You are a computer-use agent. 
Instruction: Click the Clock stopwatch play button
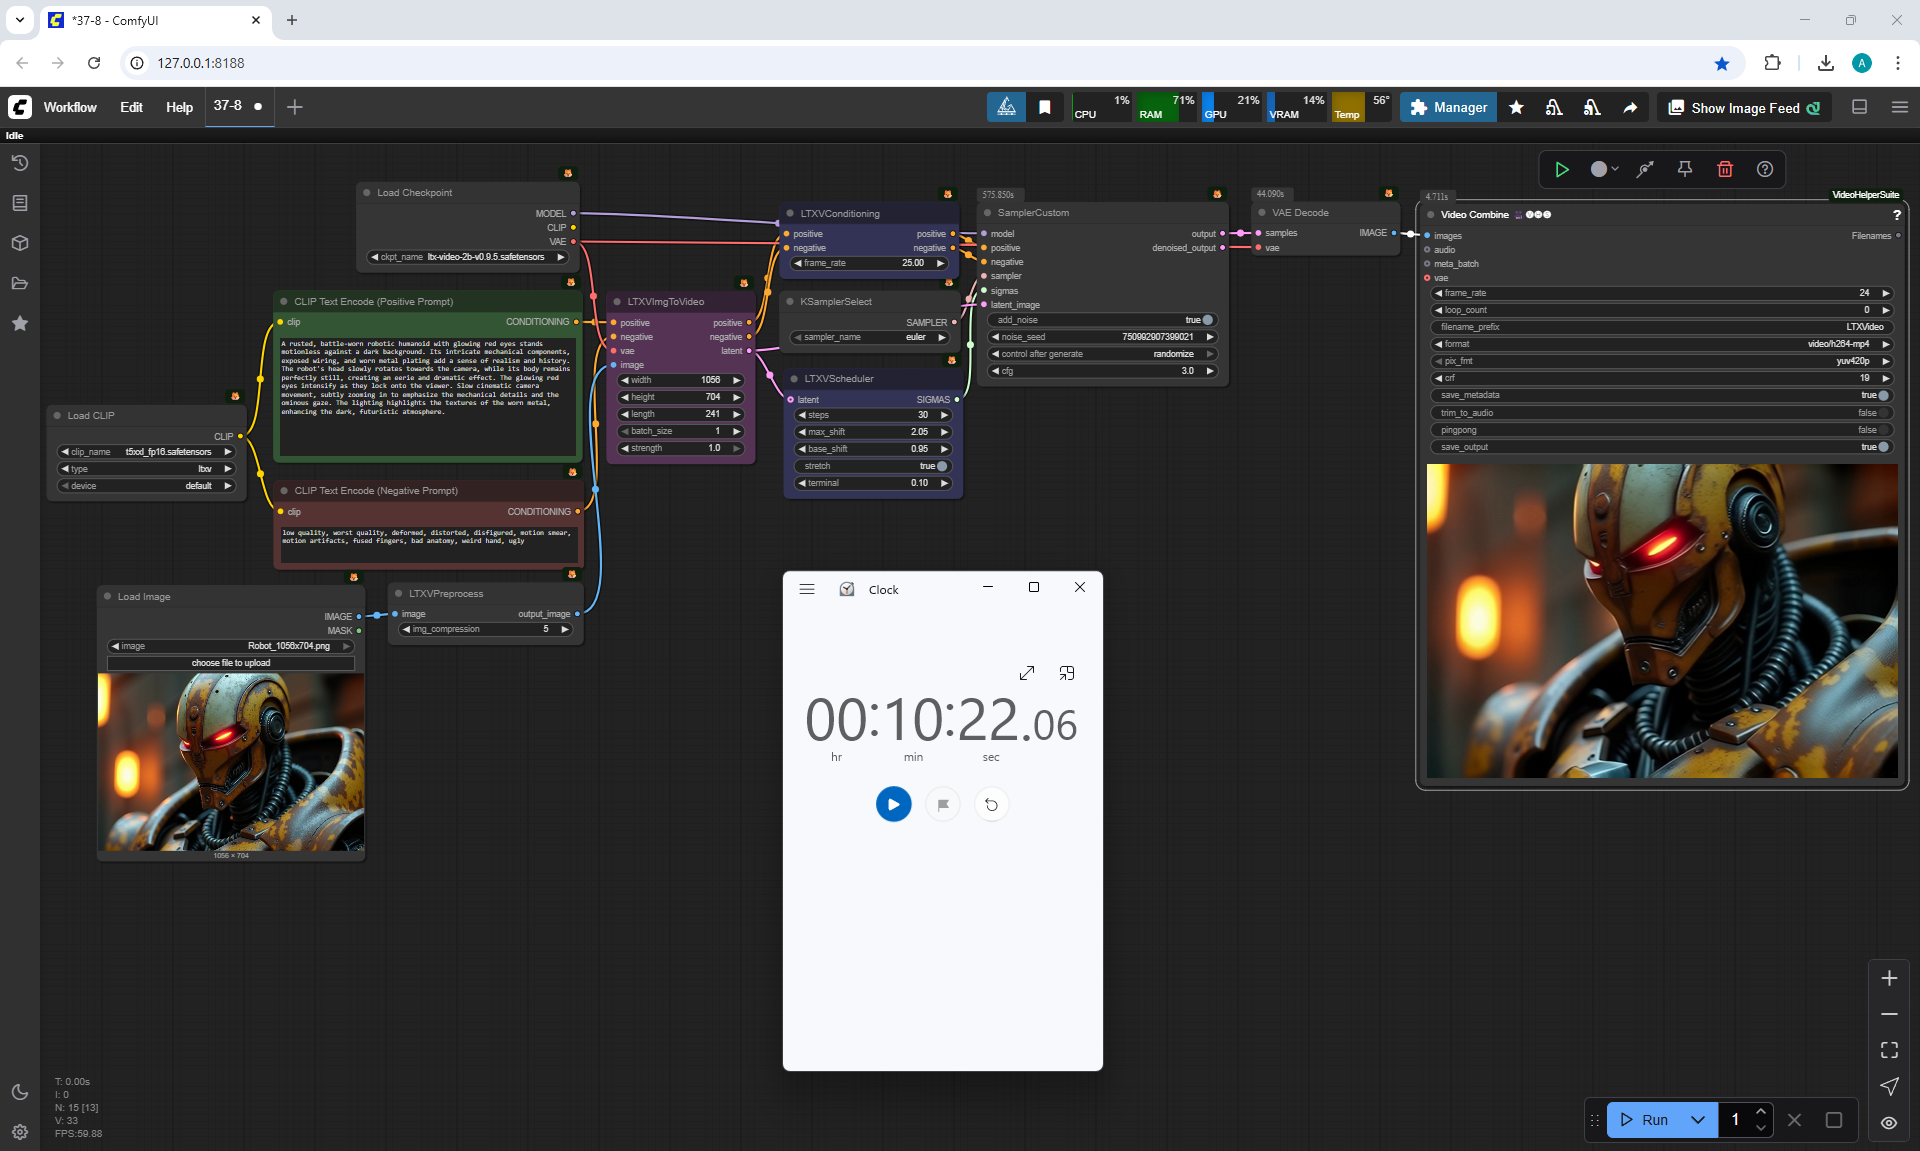[893, 804]
